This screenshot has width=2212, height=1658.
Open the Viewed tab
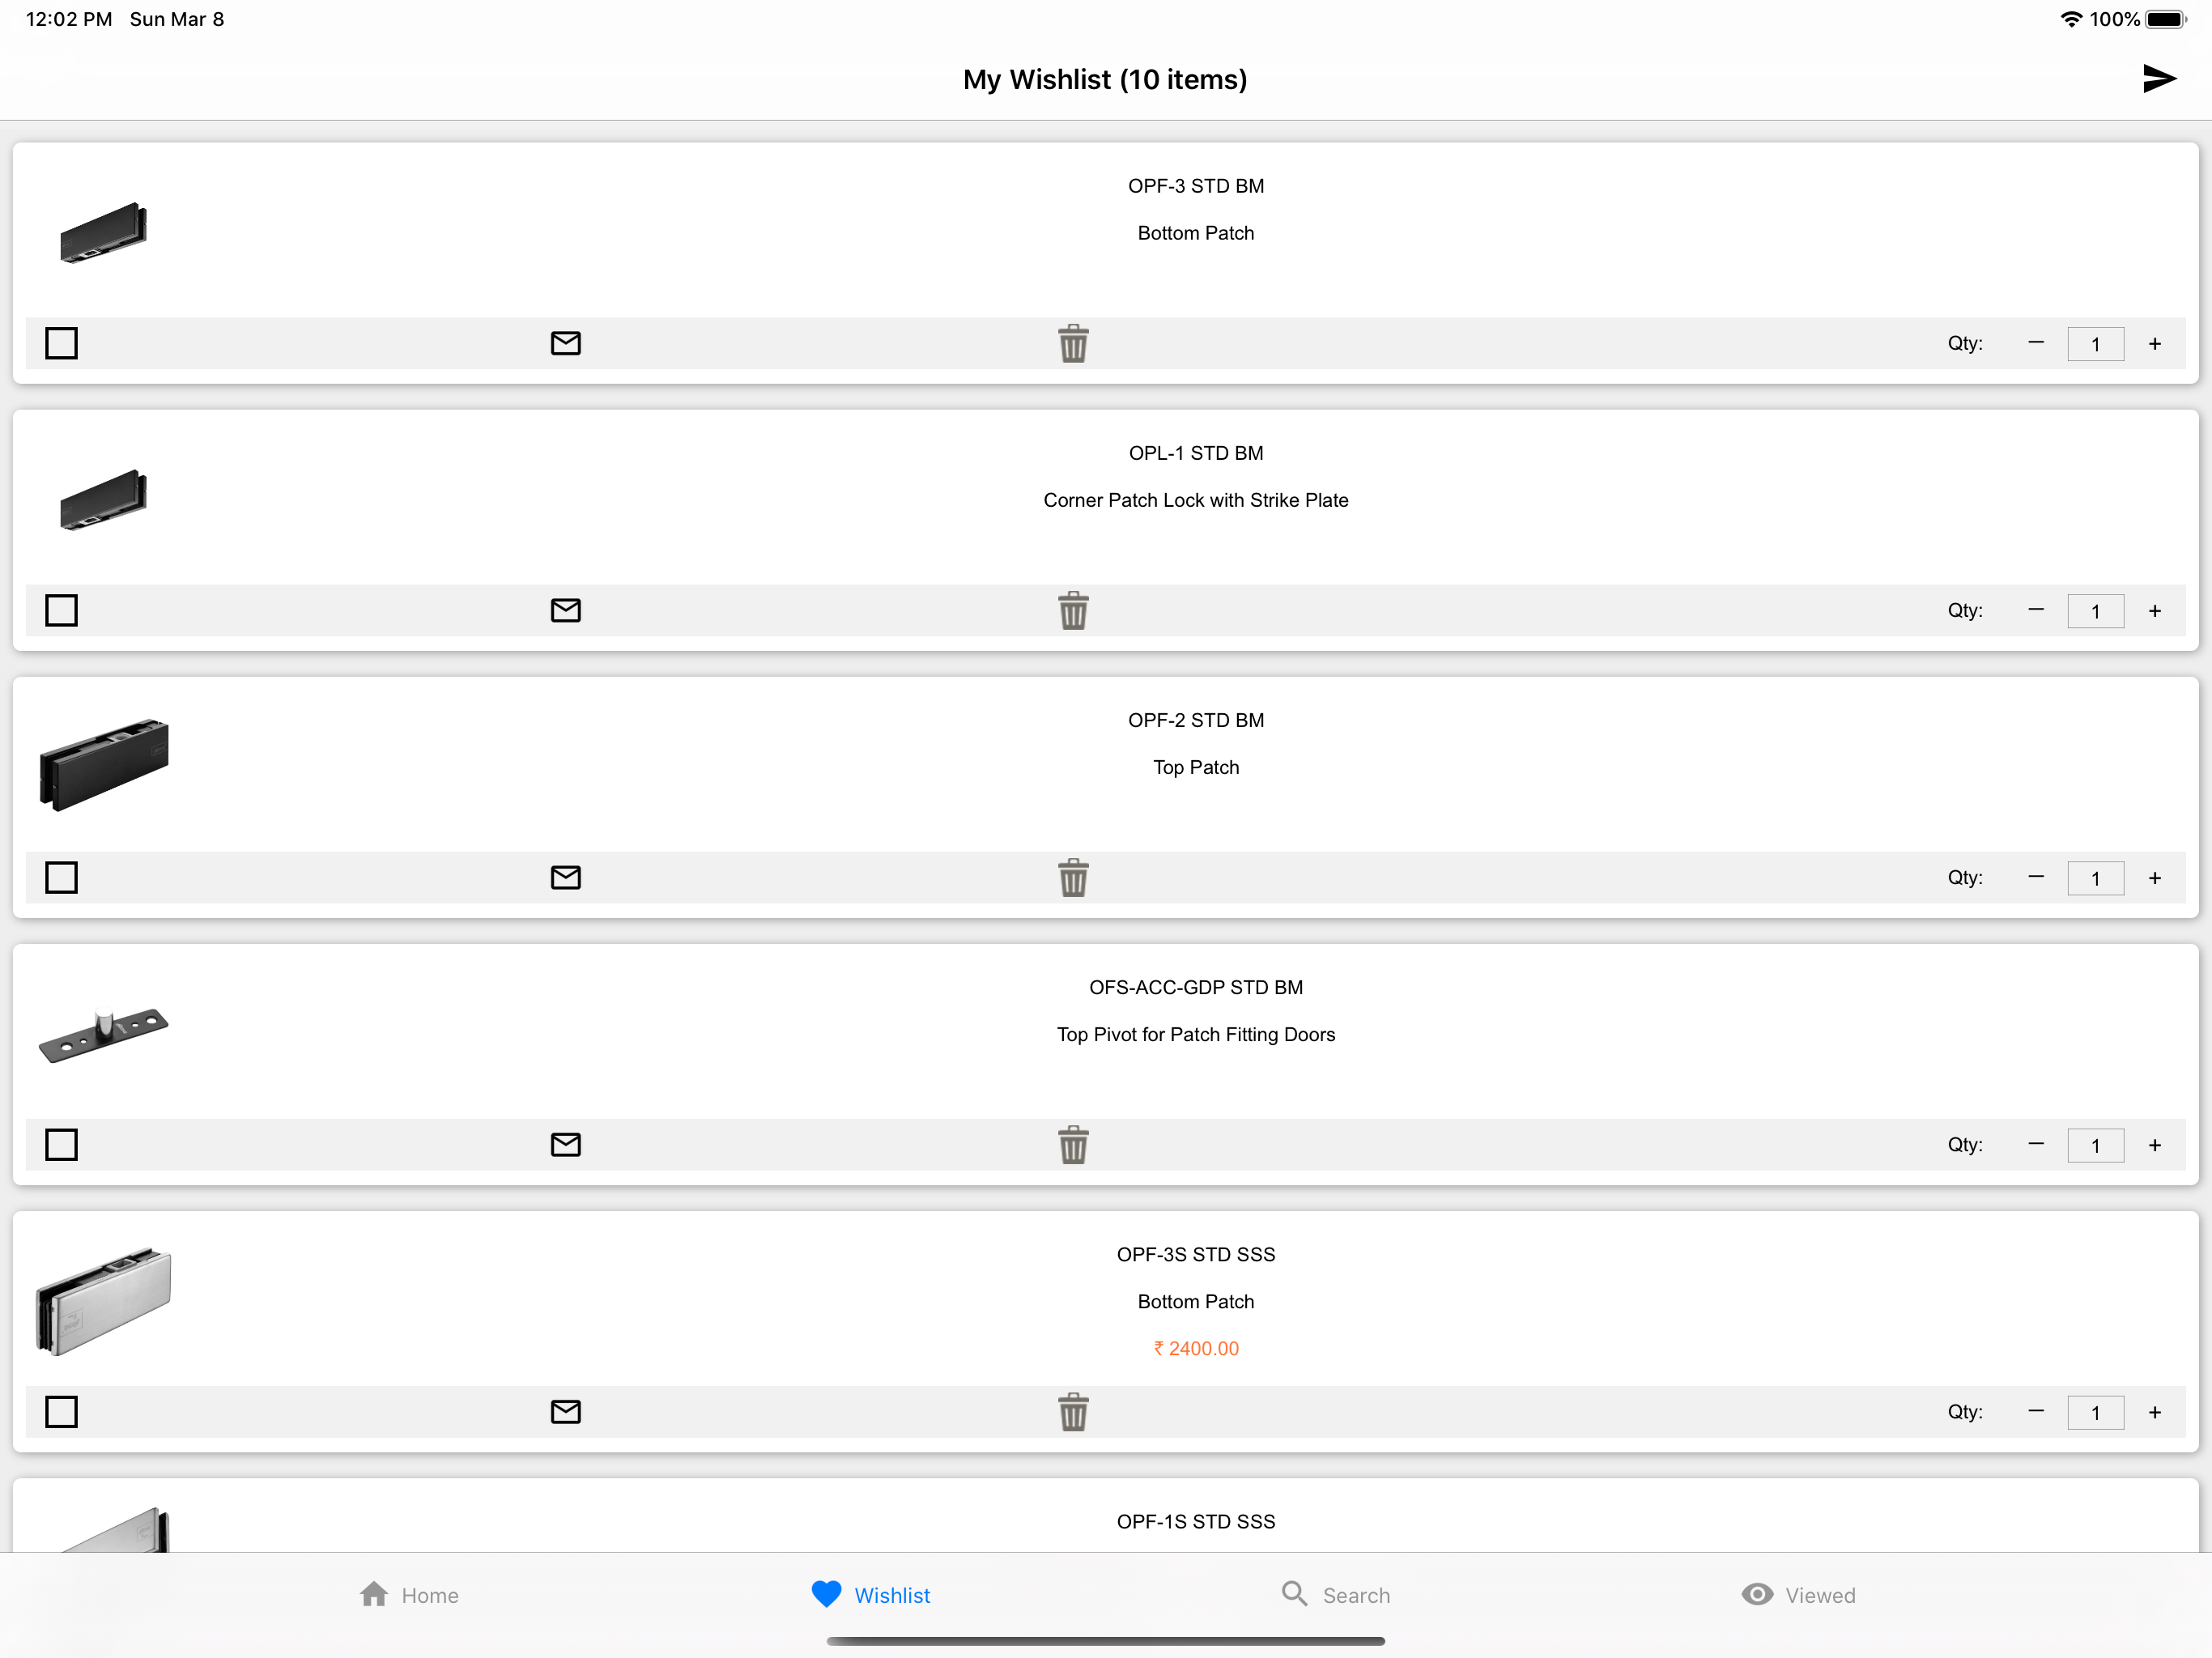pos(1798,1595)
